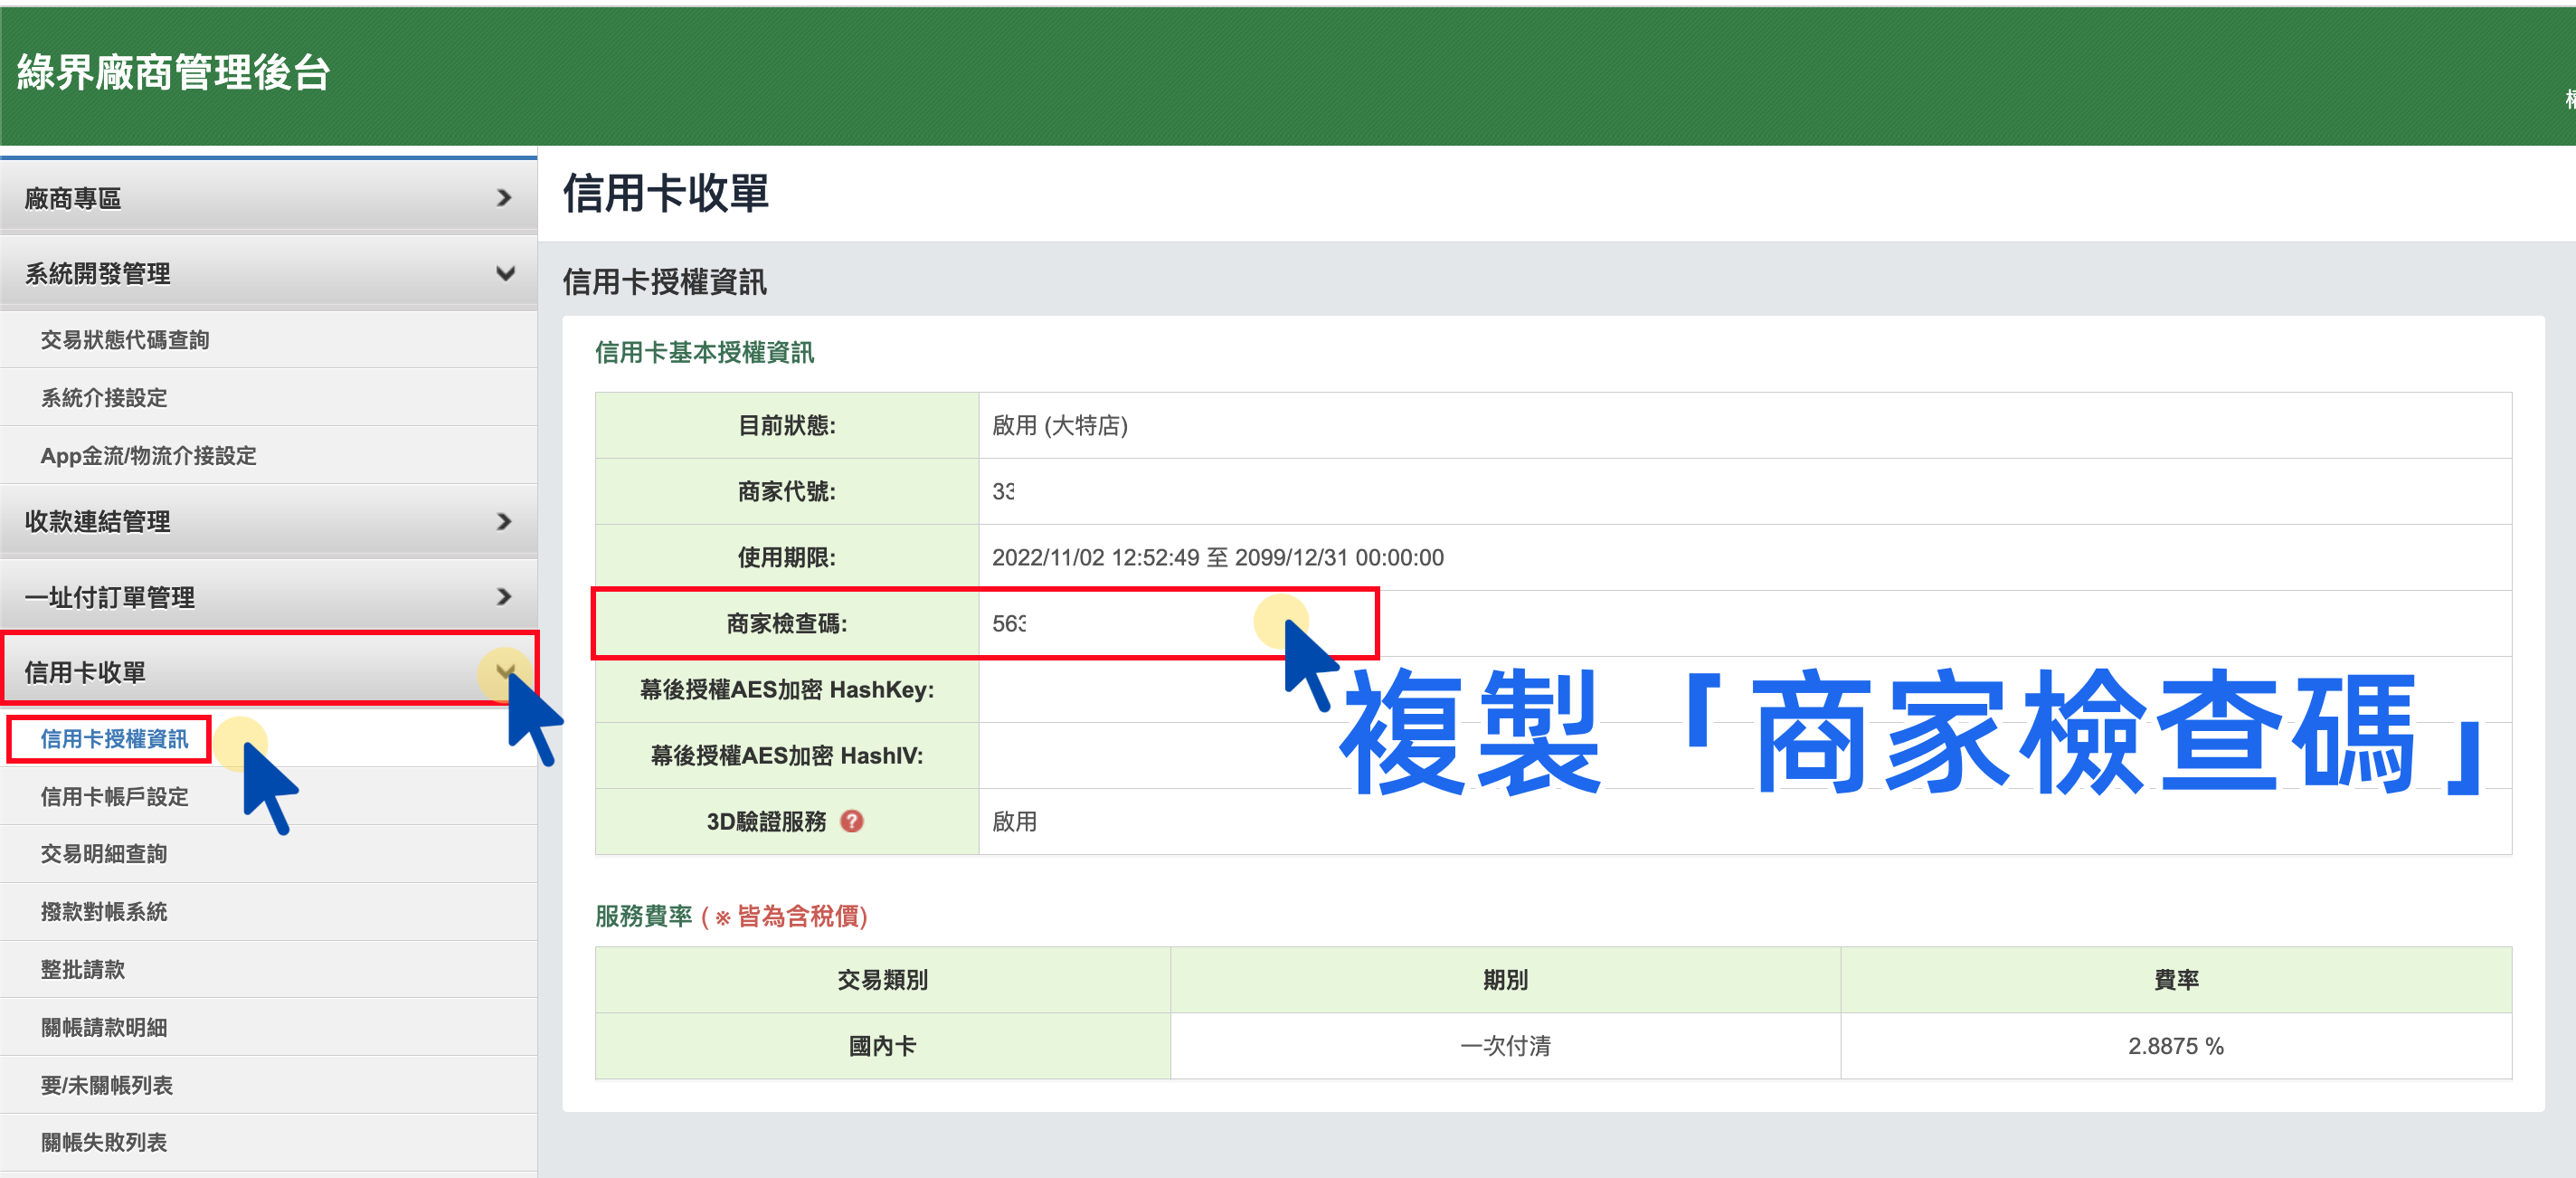Open 交易狀態代碼查詢 in sidebar
The height and width of the screenshot is (1178, 2576).
[125, 340]
